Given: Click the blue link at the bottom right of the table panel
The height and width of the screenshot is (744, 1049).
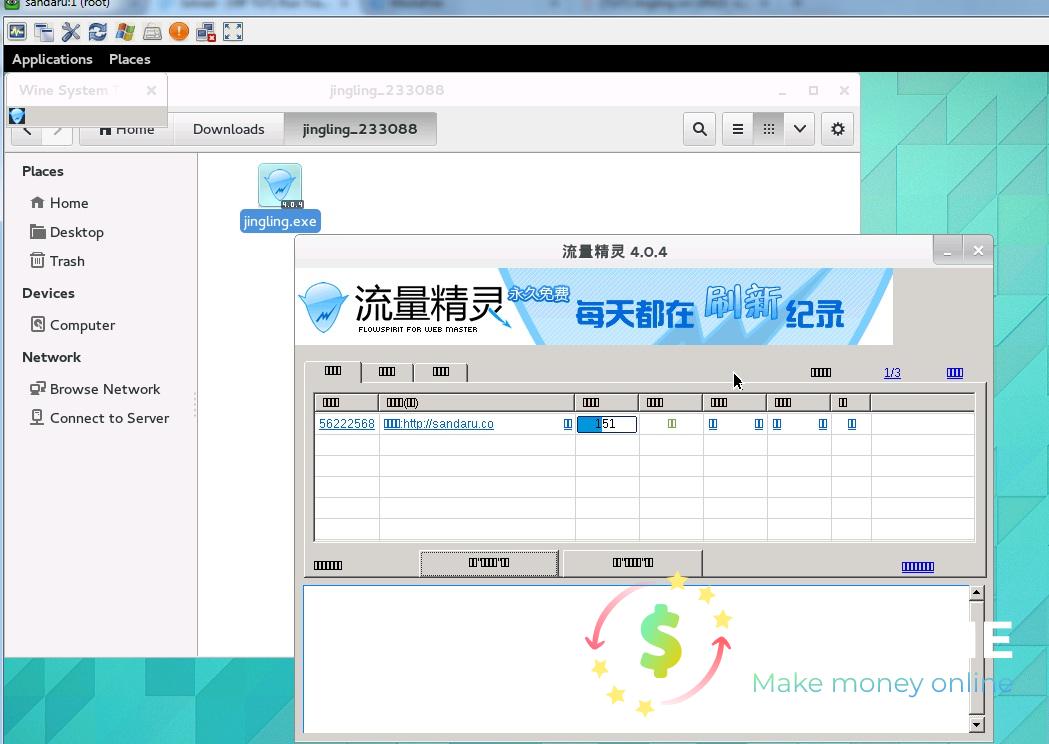Looking at the screenshot, I should pos(917,567).
